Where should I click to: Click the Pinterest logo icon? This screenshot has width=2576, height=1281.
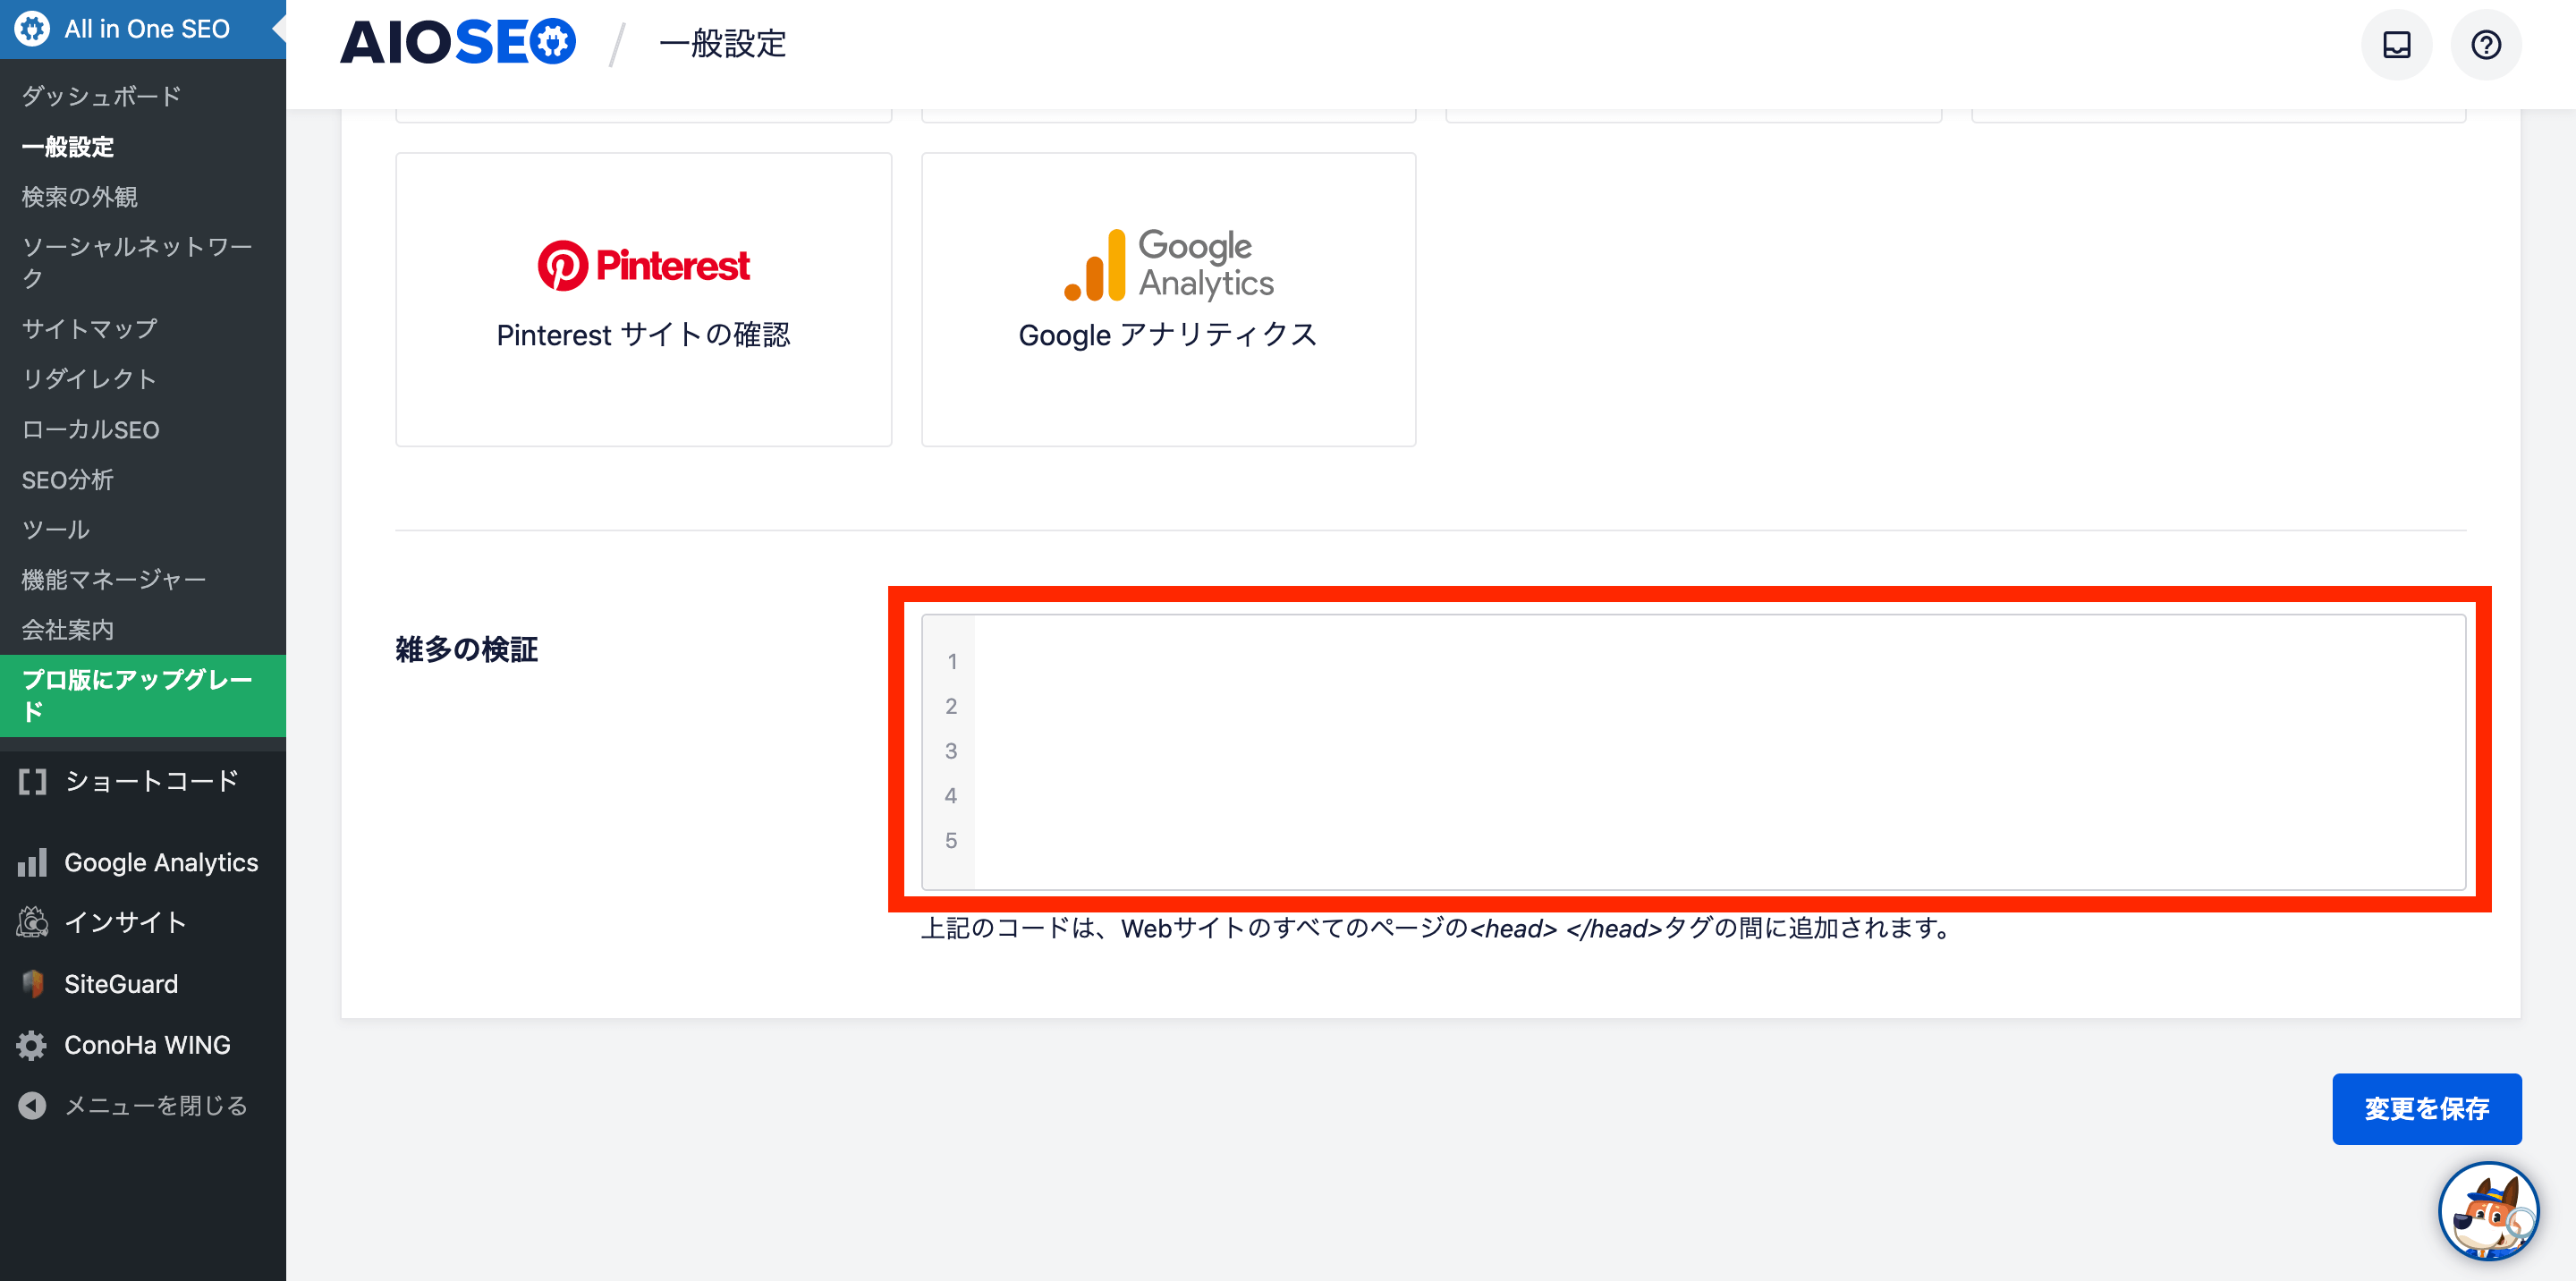tap(562, 265)
